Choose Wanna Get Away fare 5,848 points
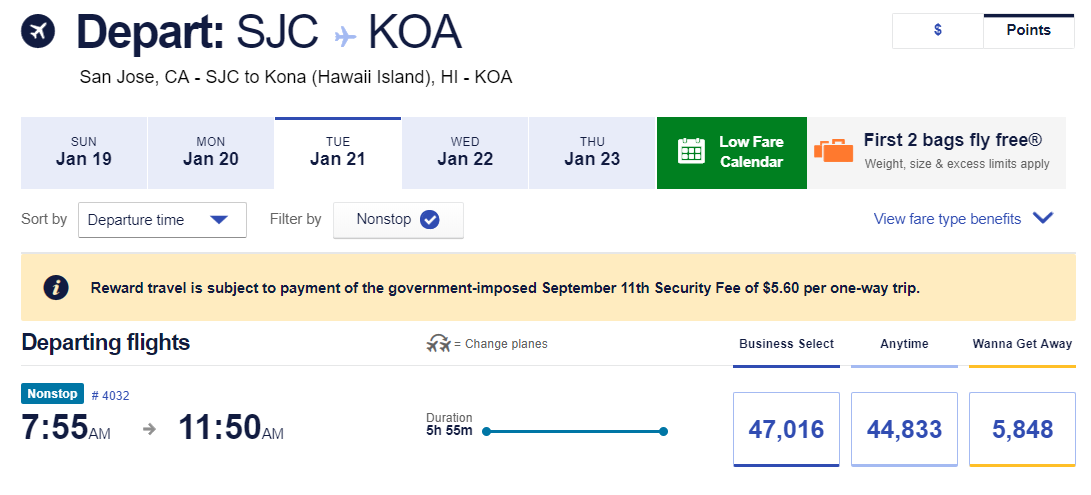Viewport: 1091px width, 495px height. click(1022, 429)
